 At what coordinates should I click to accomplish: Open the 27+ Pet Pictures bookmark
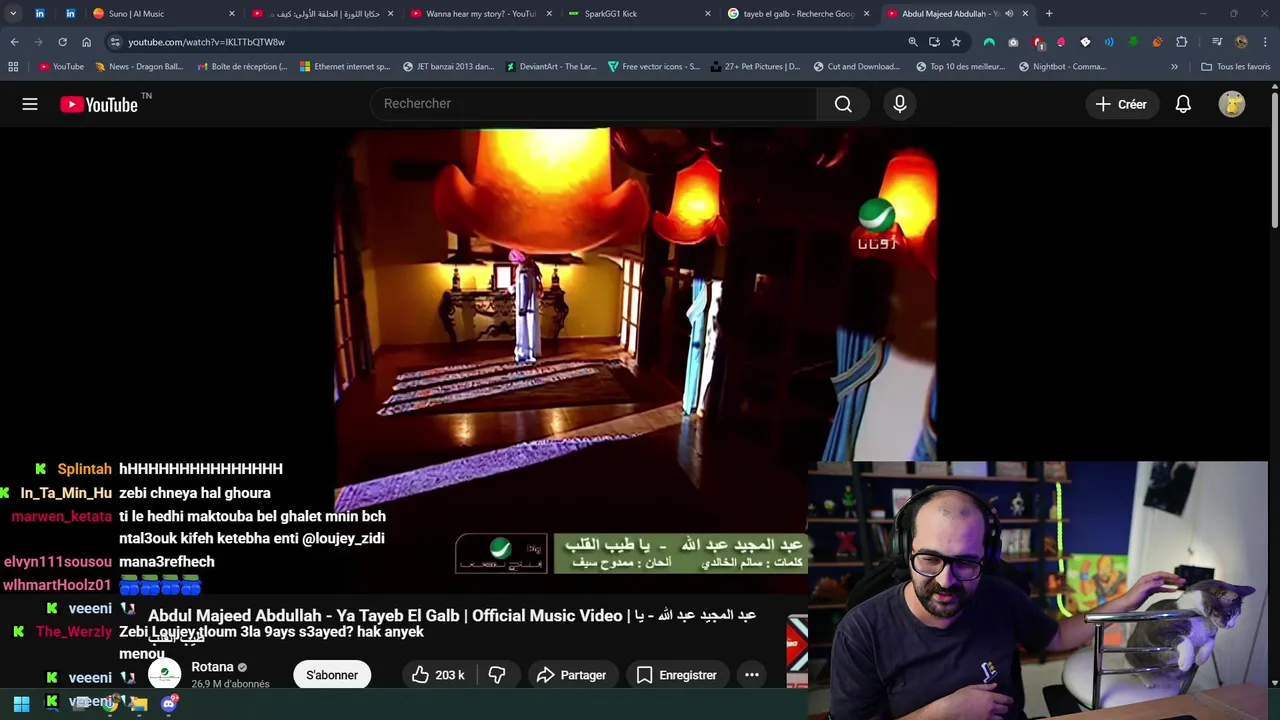[756, 67]
